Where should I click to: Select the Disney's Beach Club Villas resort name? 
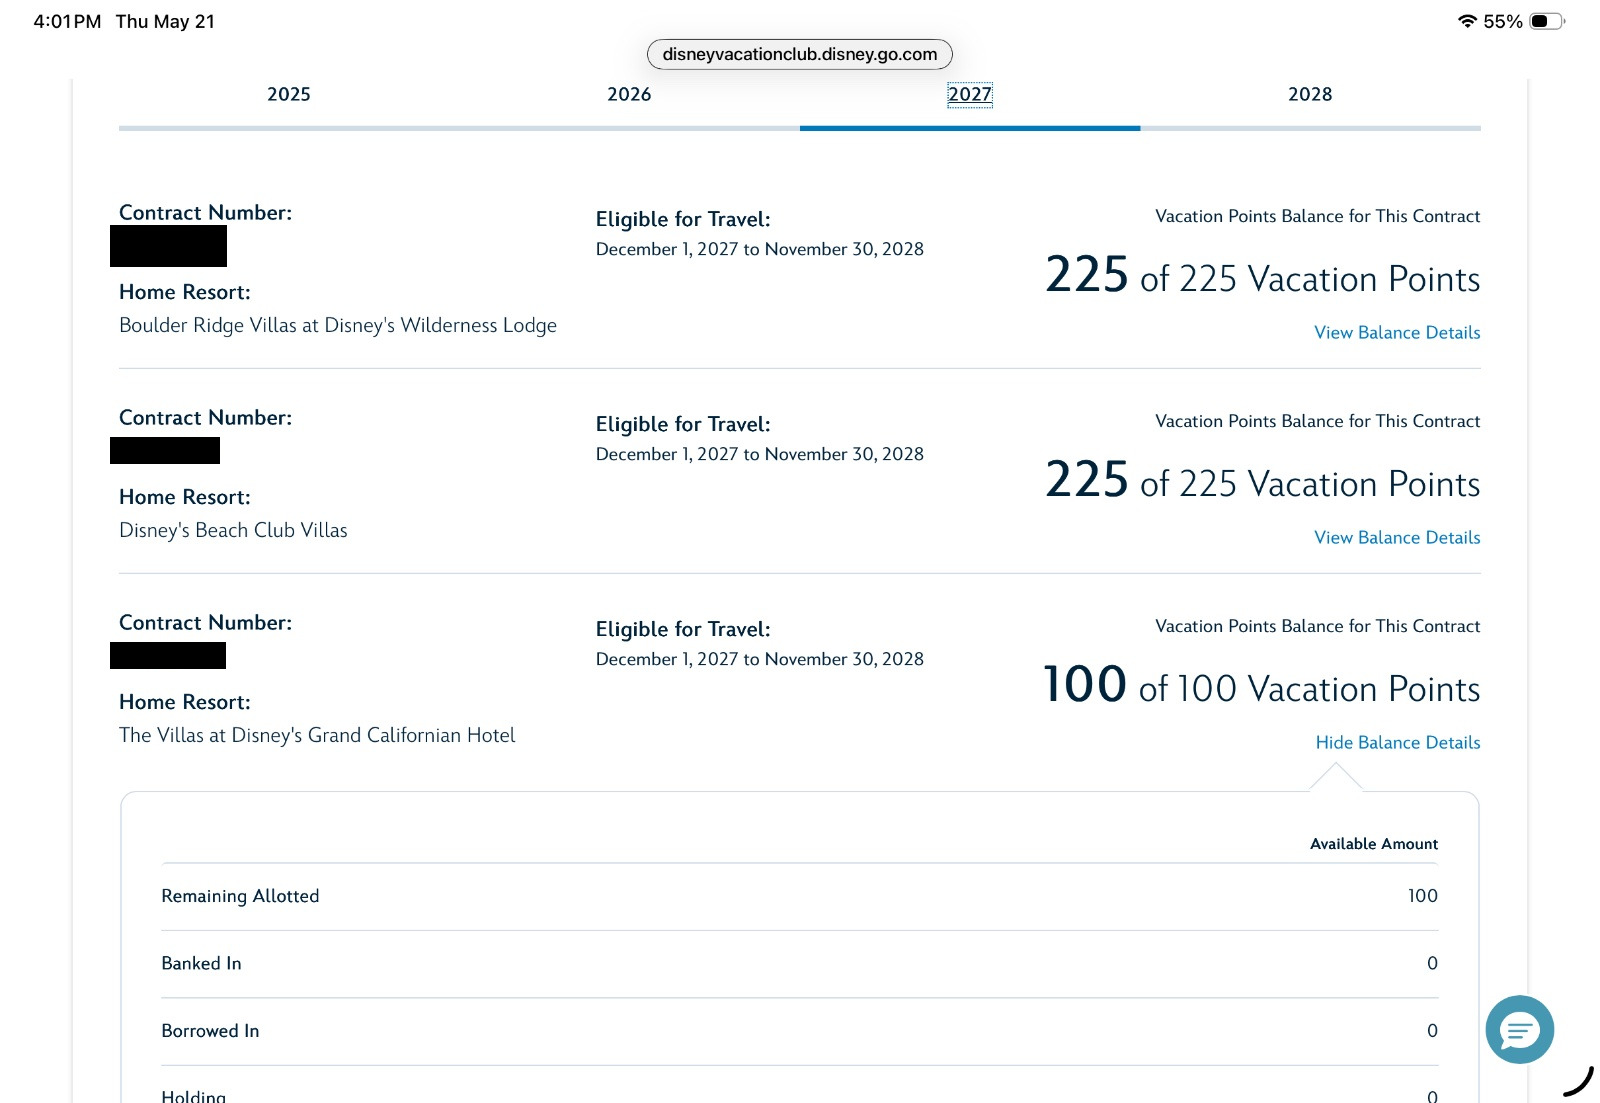tap(233, 530)
